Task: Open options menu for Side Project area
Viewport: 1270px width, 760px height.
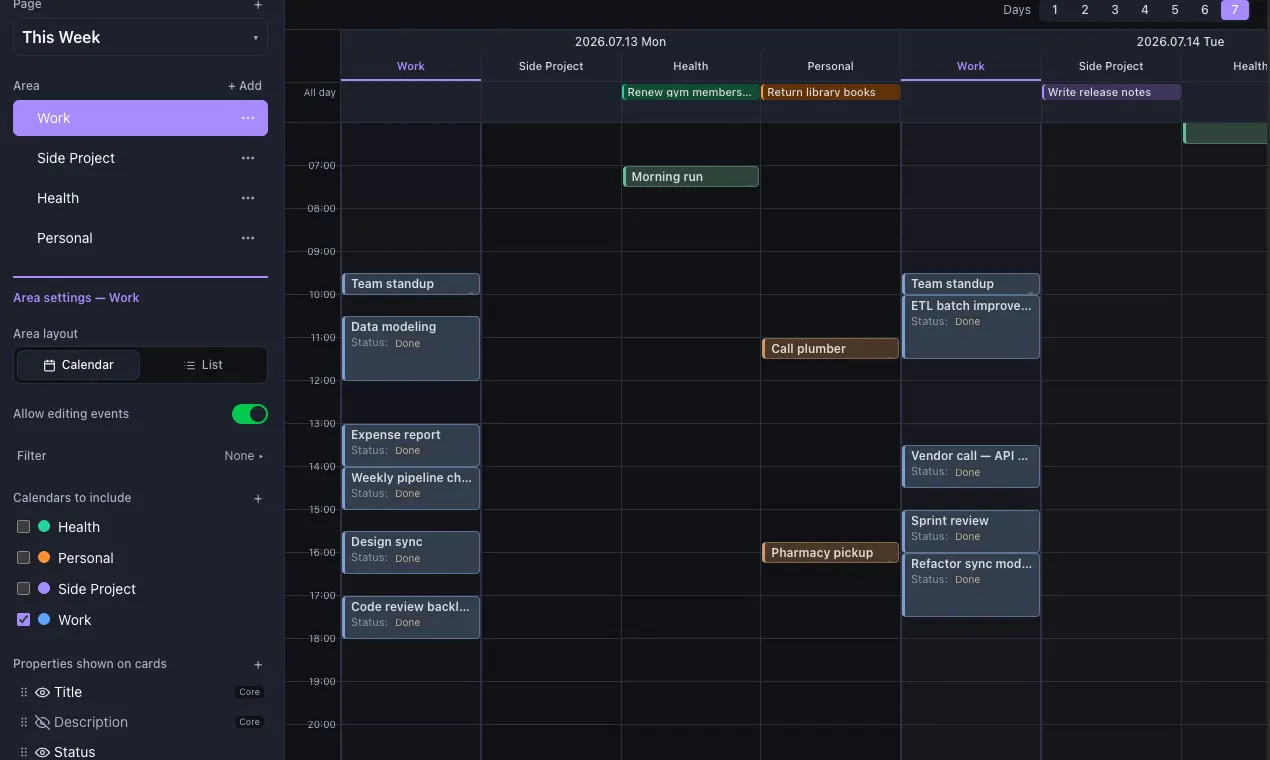Action: pos(248,158)
